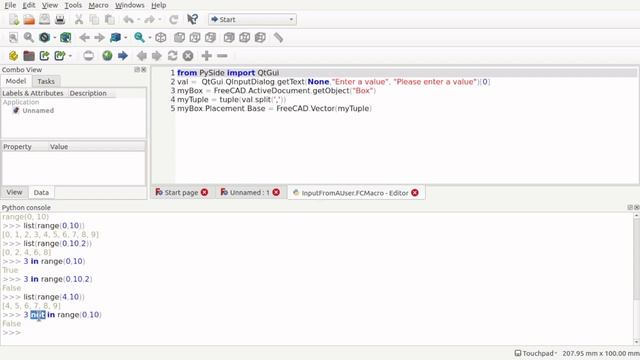
Task: Click the plus Zoom in icon
Action: [x=207, y=56]
